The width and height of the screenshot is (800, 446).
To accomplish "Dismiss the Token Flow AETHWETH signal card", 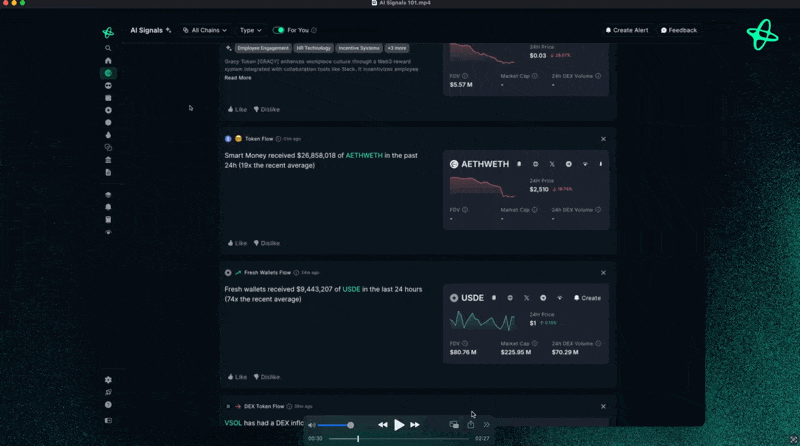I will 604,139.
